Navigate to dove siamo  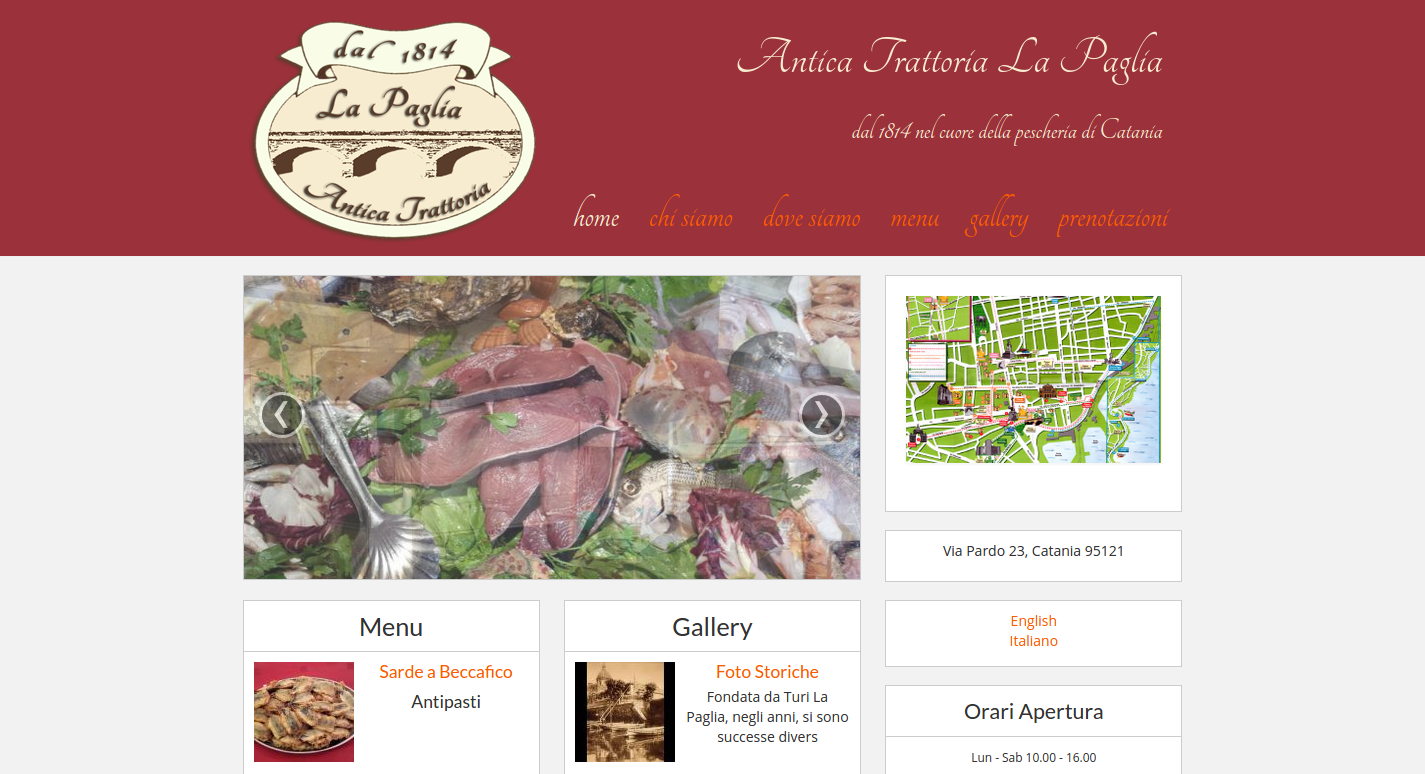(812, 218)
